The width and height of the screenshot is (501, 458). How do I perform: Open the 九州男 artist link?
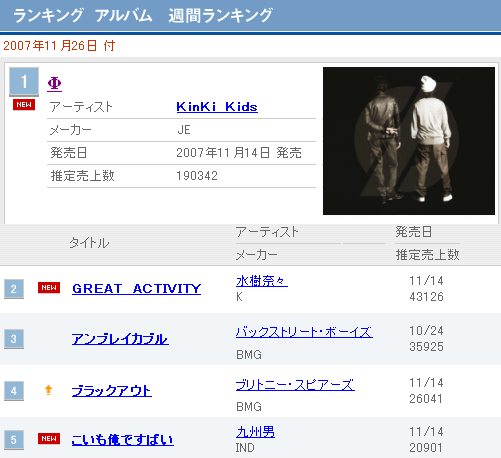point(255,432)
